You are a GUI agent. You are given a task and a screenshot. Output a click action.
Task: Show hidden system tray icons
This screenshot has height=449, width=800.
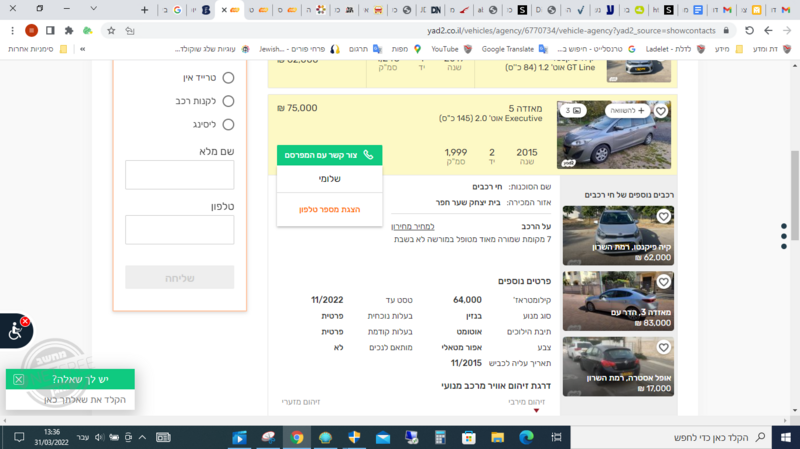[142, 437]
